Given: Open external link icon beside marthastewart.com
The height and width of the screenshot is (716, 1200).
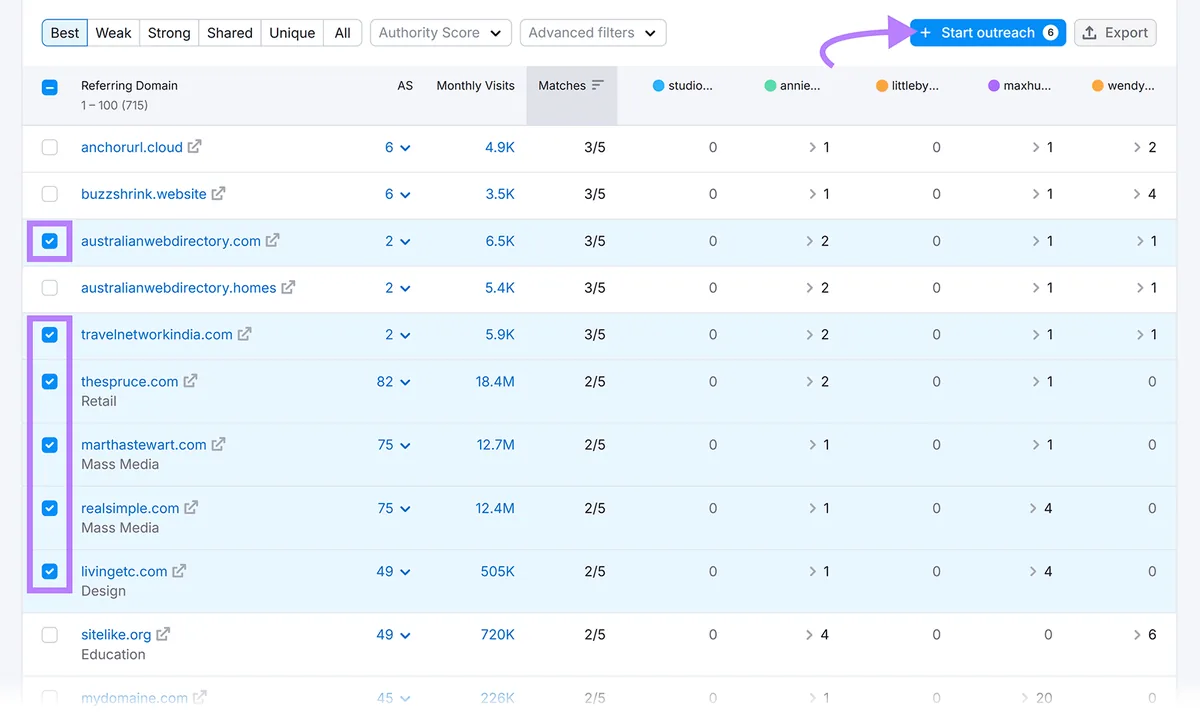Looking at the screenshot, I should pos(219,445).
